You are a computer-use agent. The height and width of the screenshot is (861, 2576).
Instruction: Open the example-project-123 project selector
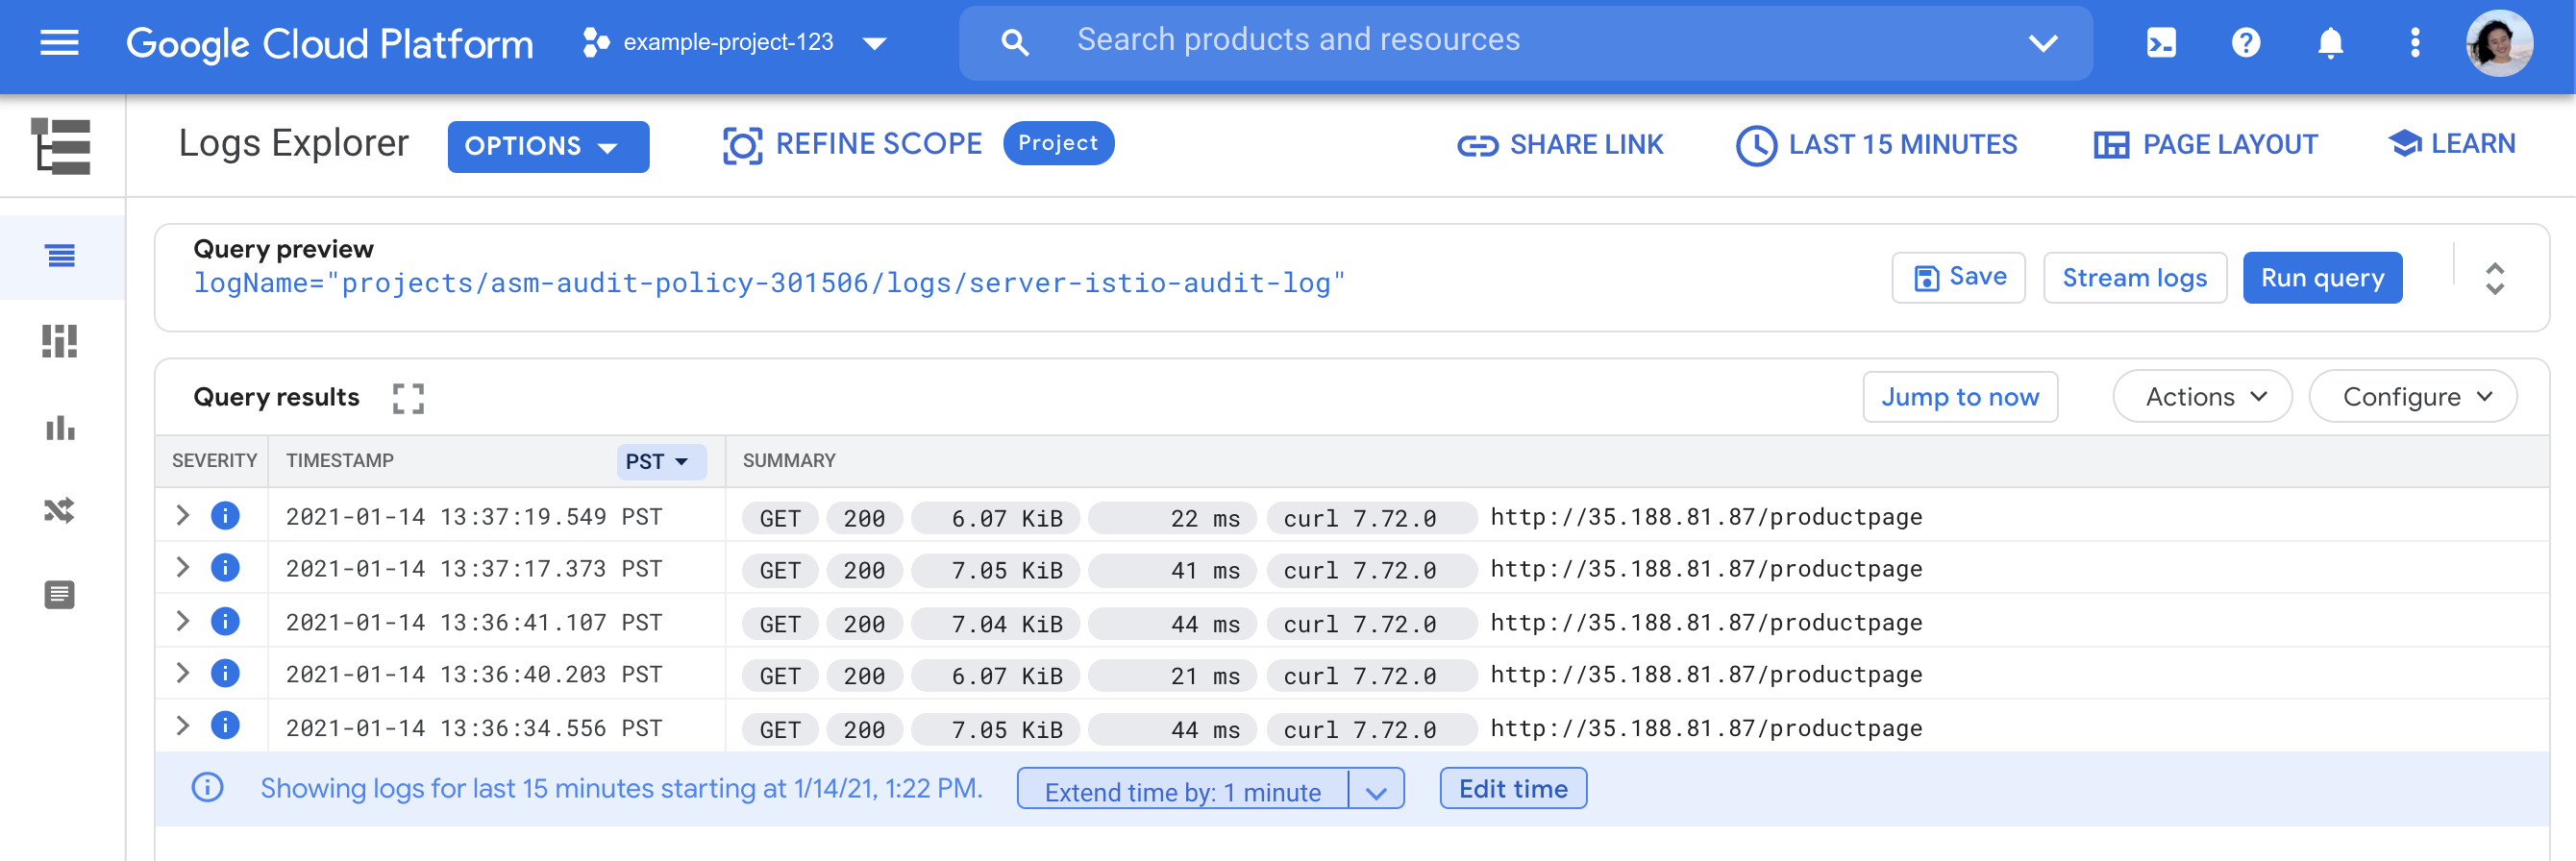735,42
